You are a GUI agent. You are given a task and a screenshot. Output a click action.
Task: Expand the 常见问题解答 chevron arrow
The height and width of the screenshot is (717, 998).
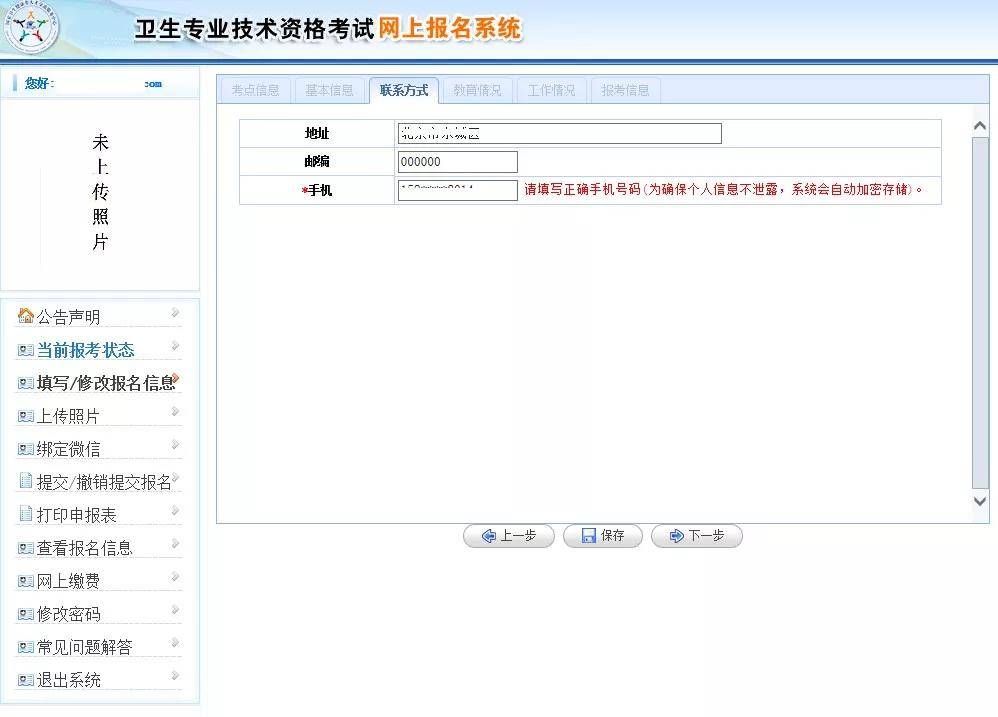(175, 643)
